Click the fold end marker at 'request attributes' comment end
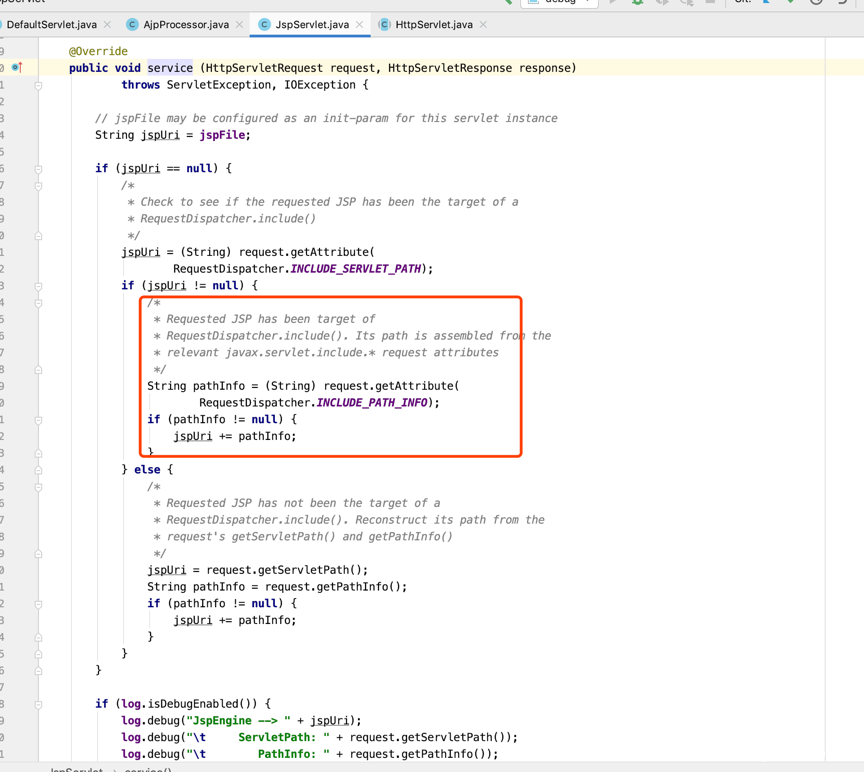Viewport: 864px width, 772px height. [38, 370]
